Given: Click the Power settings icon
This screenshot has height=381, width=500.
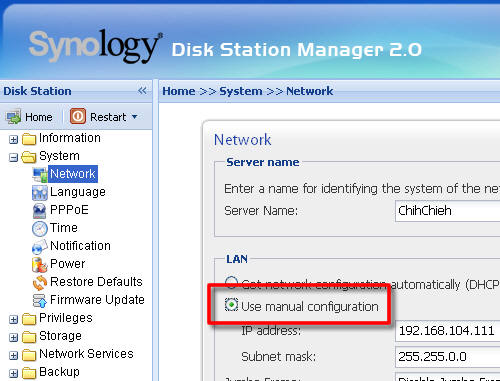Looking at the screenshot, I should [40, 265].
